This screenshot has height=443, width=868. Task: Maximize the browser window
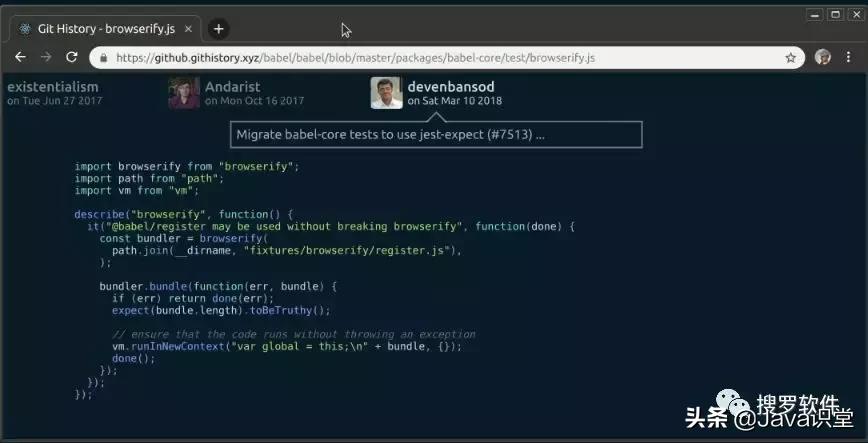point(835,14)
